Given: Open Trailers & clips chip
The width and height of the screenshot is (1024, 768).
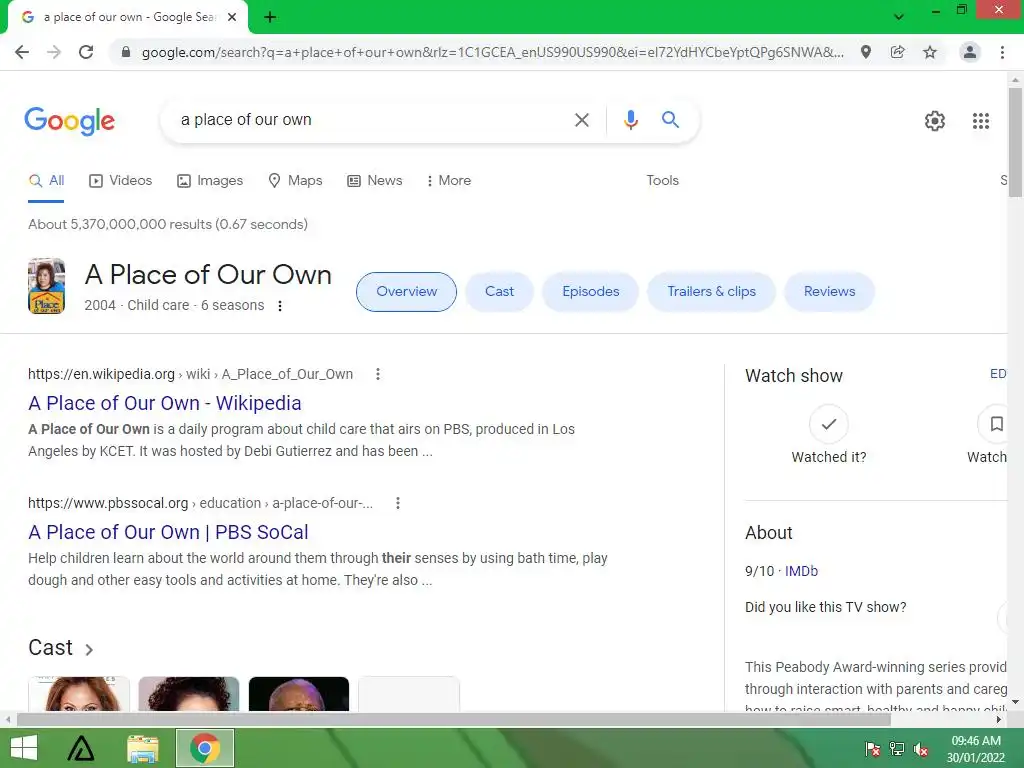Looking at the screenshot, I should [711, 291].
